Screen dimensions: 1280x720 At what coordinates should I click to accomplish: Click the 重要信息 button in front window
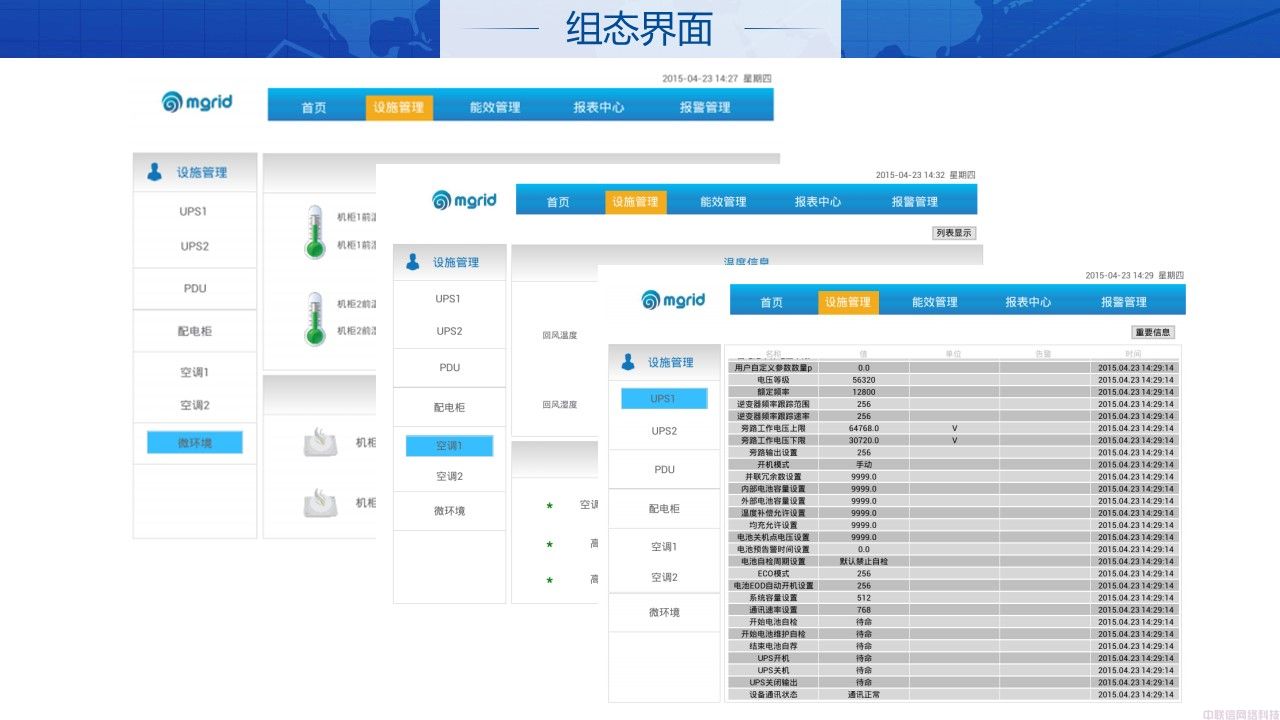(x=1153, y=332)
